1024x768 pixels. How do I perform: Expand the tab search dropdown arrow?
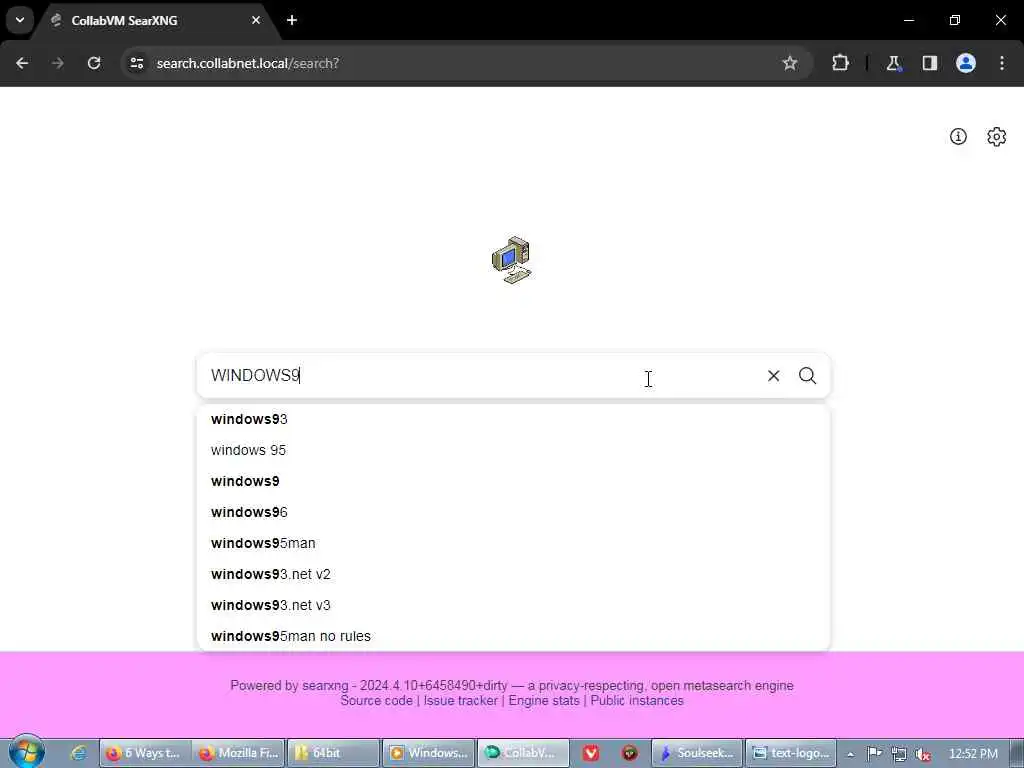(20, 20)
